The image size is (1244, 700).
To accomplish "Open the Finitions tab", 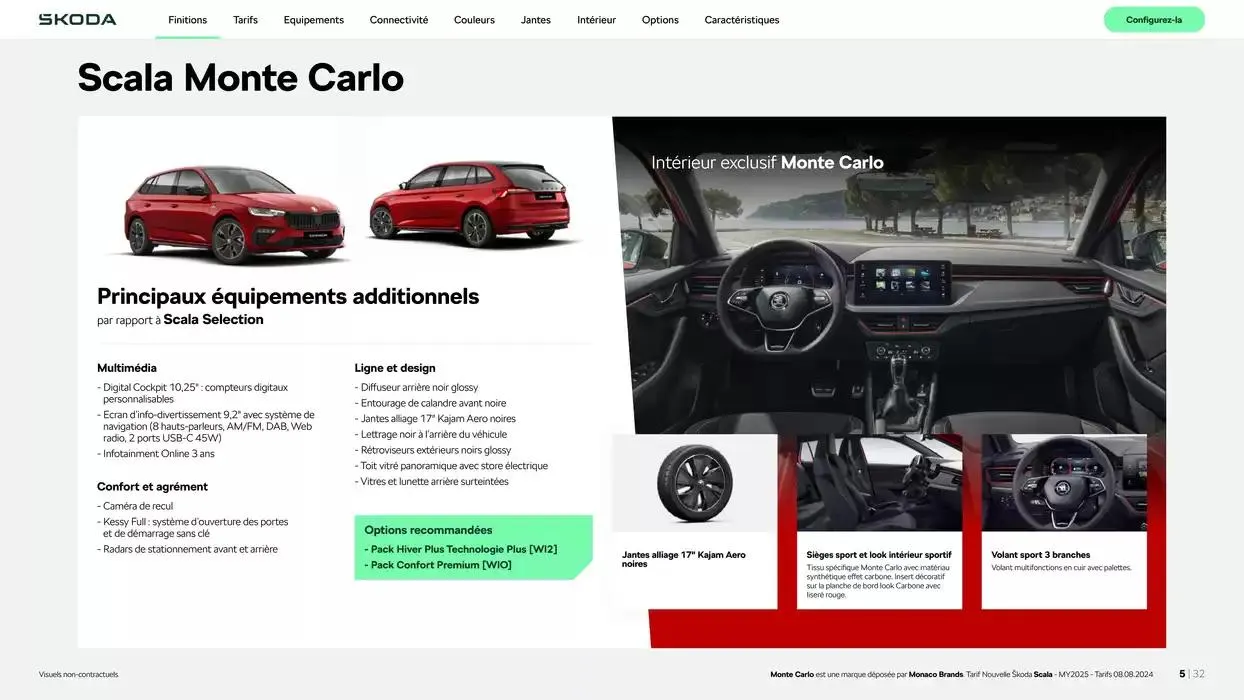I will pyautogui.click(x=187, y=20).
